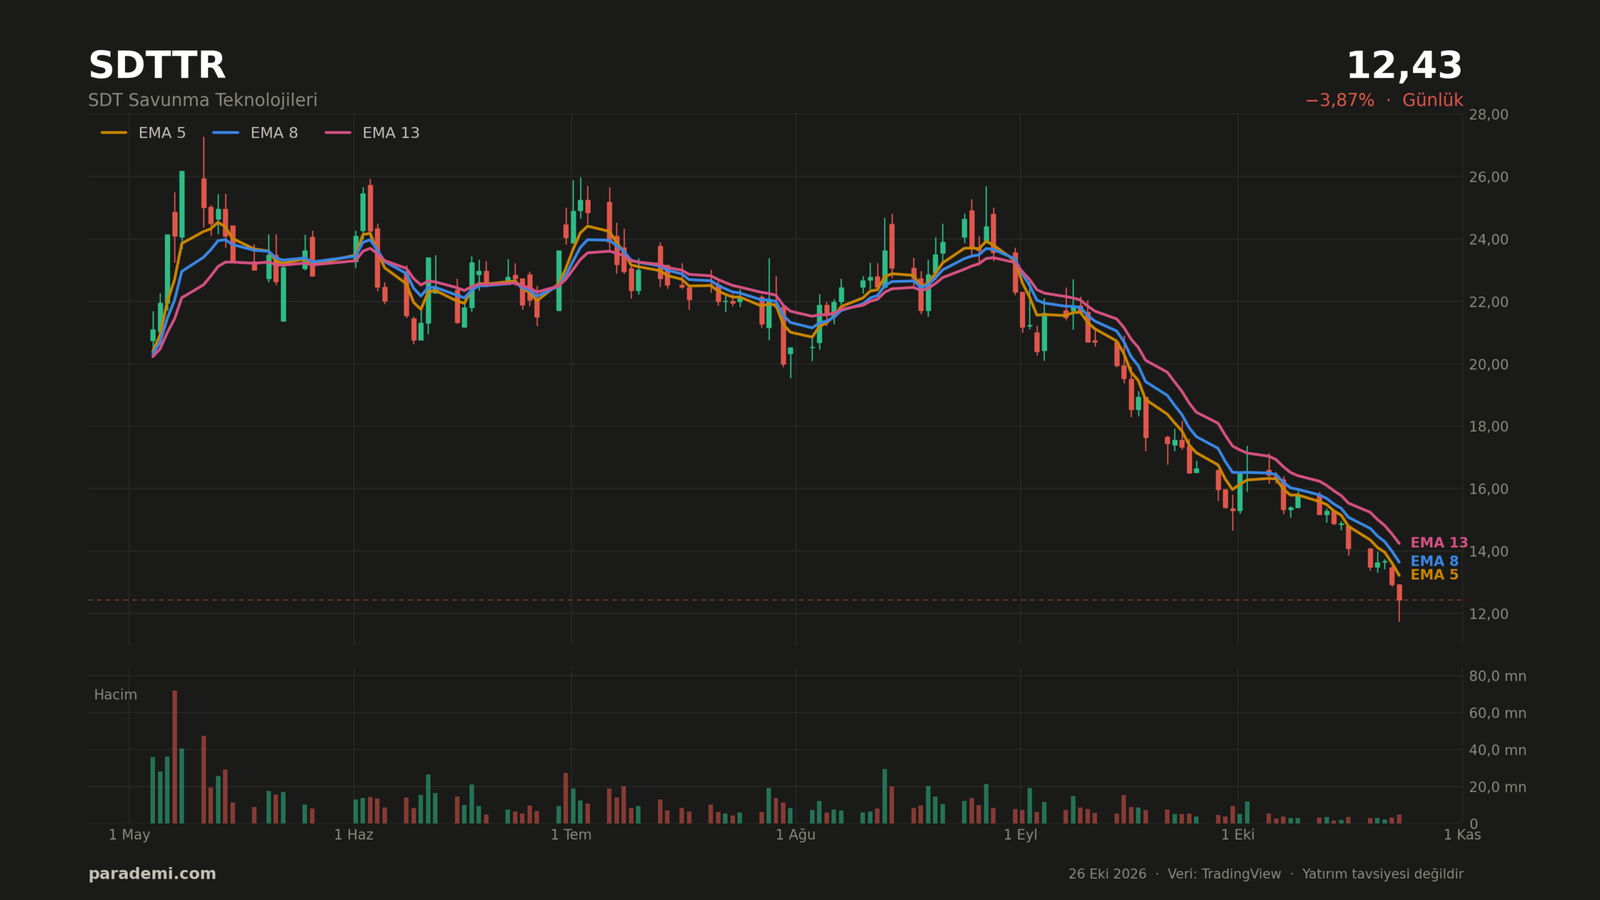The width and height of the screenshot is (1600, 900).
Task: Click the pink EMA 13 legend line
Action: pos(338,133)
